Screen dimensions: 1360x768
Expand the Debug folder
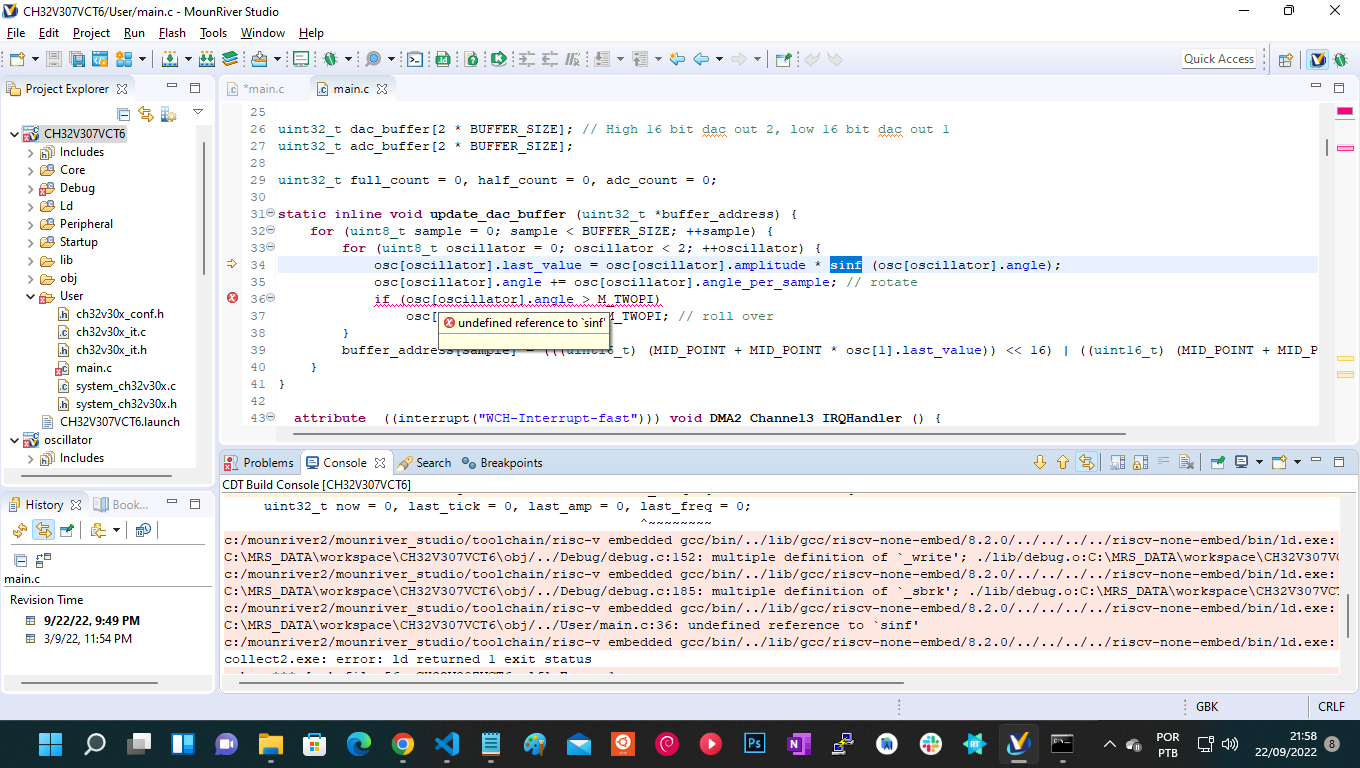click(30, 188)
